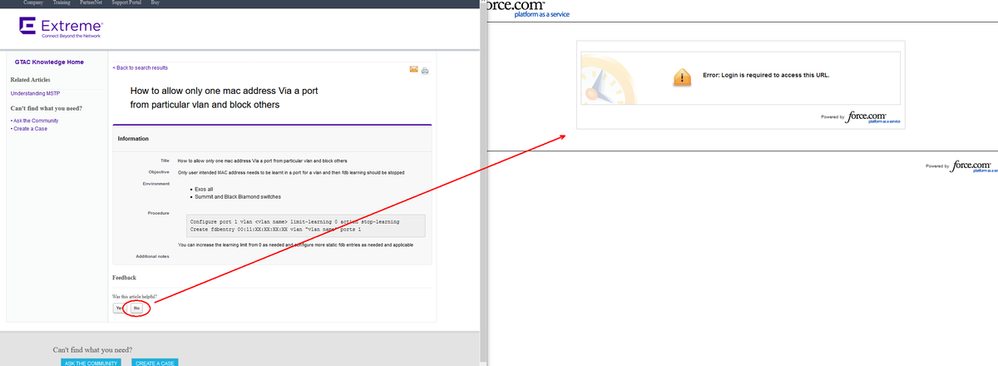The image size is (998, 366).
Task: Click the print article printer icon
Action: pyautogui.click(x=425, y=71)
